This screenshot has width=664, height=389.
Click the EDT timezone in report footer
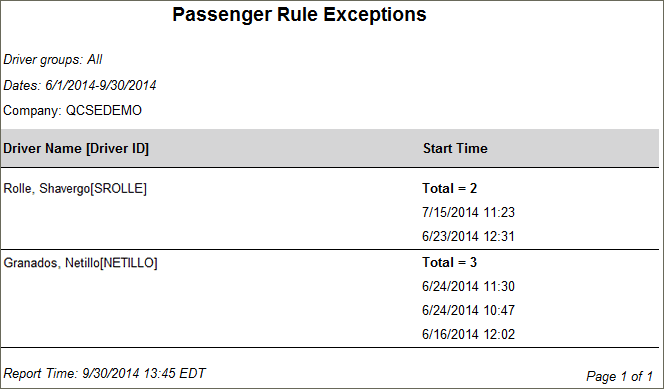pyautogui.click(x=193, y=373)
